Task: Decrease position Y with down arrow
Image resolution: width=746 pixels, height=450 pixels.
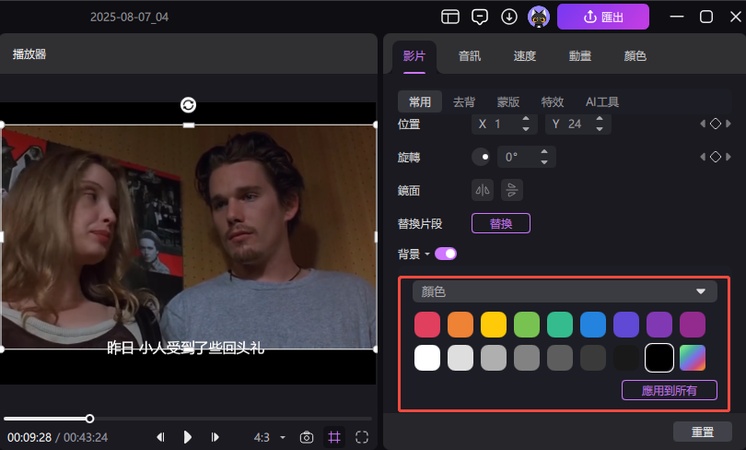Action: coord(599,129)
